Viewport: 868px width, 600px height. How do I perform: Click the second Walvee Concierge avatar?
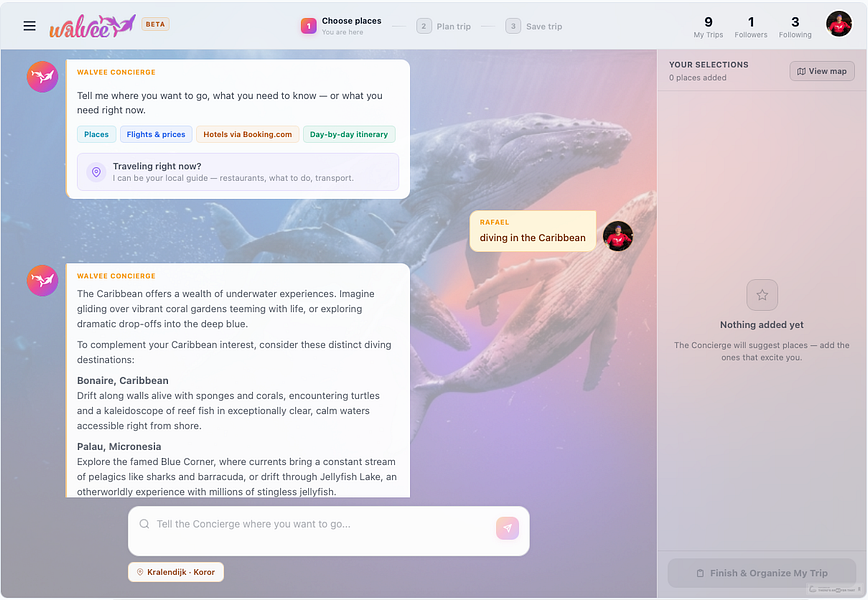pos(43,281)
